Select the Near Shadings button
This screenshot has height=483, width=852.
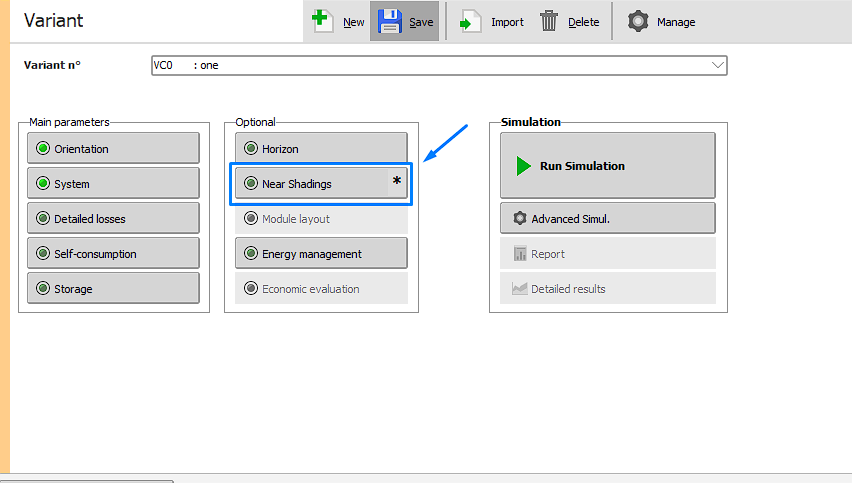310,184
